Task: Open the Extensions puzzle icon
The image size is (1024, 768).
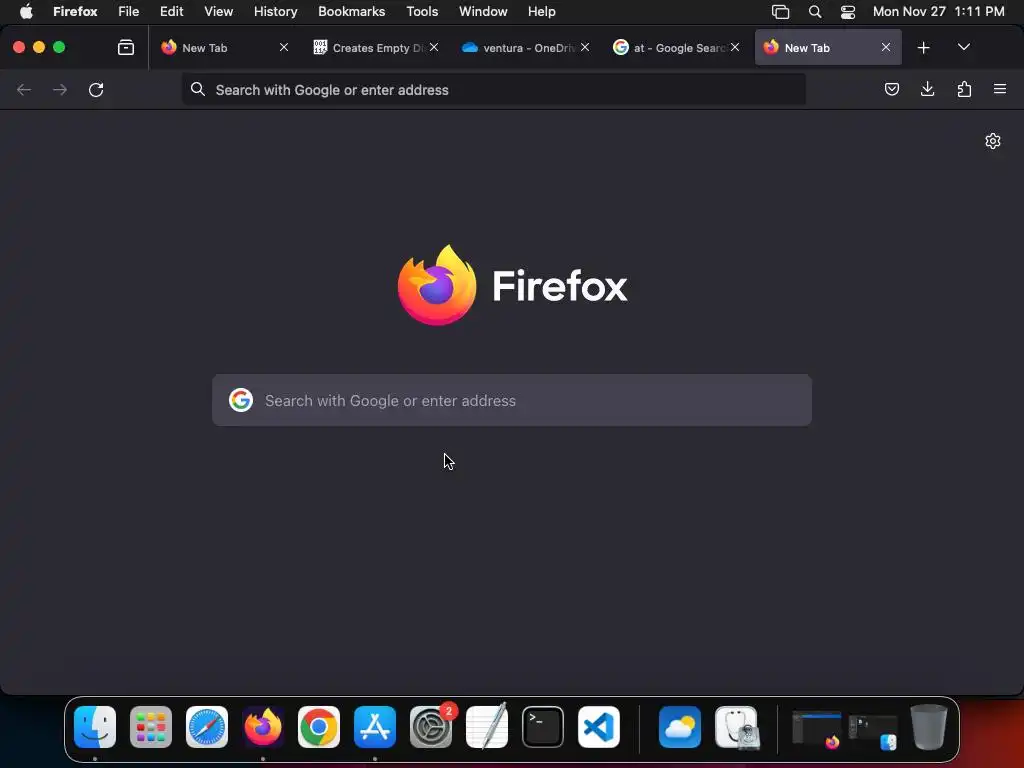Action: [x=964, y=89]
